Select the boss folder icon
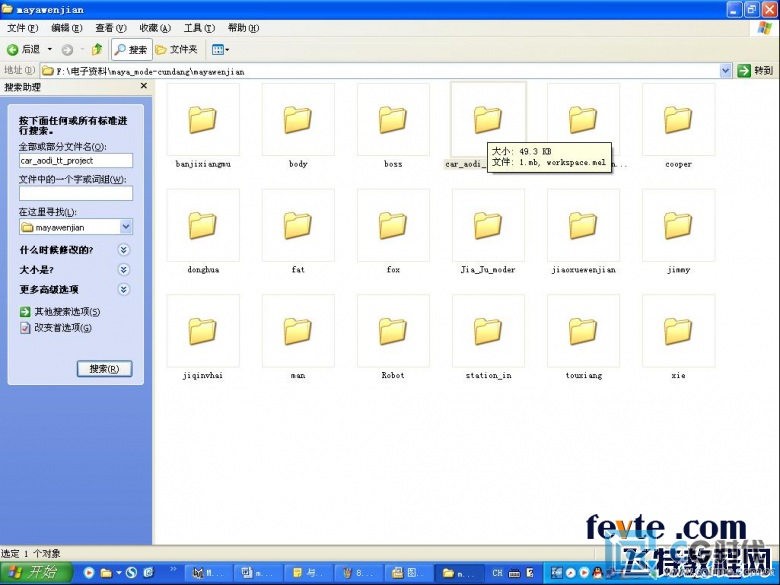 click(393, 120)
